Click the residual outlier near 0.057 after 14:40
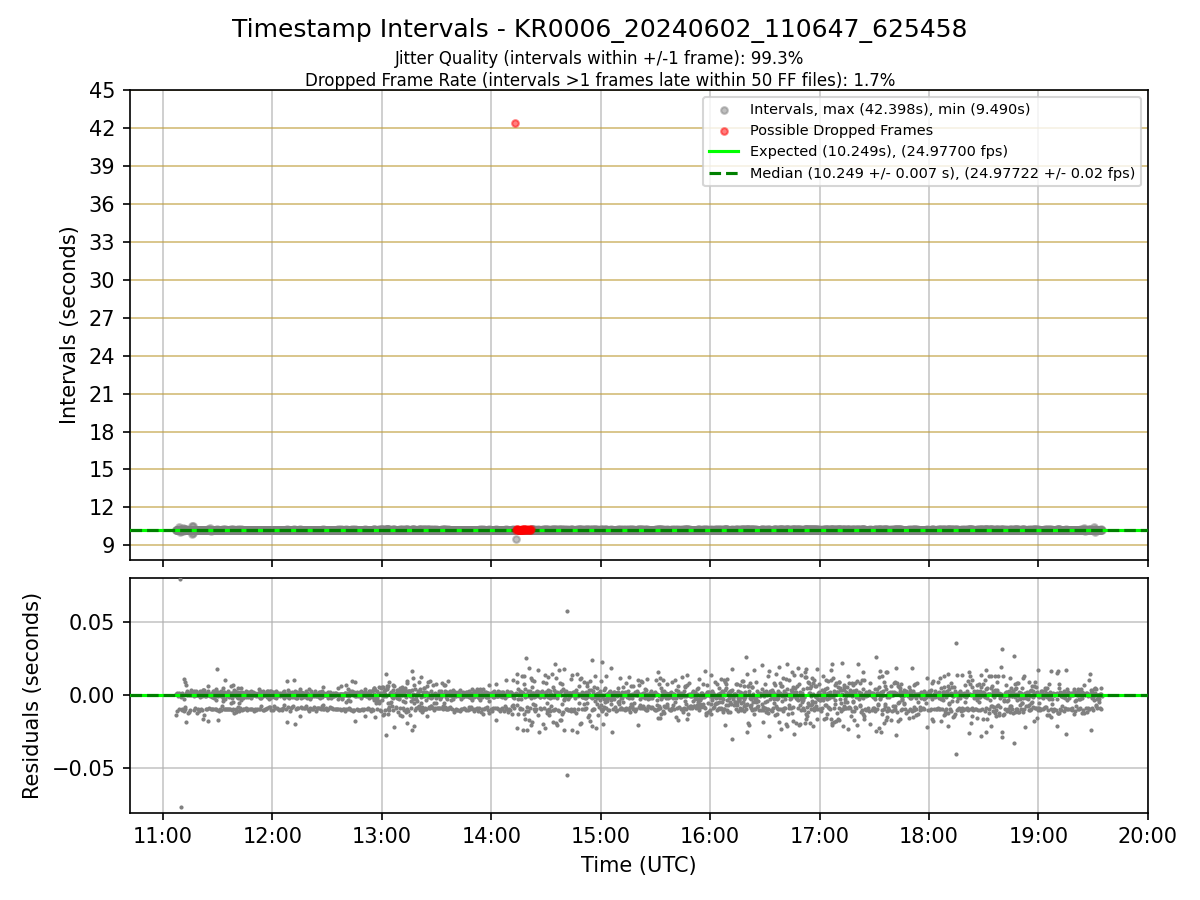The image size is (1200, 900). pos(567,611)
